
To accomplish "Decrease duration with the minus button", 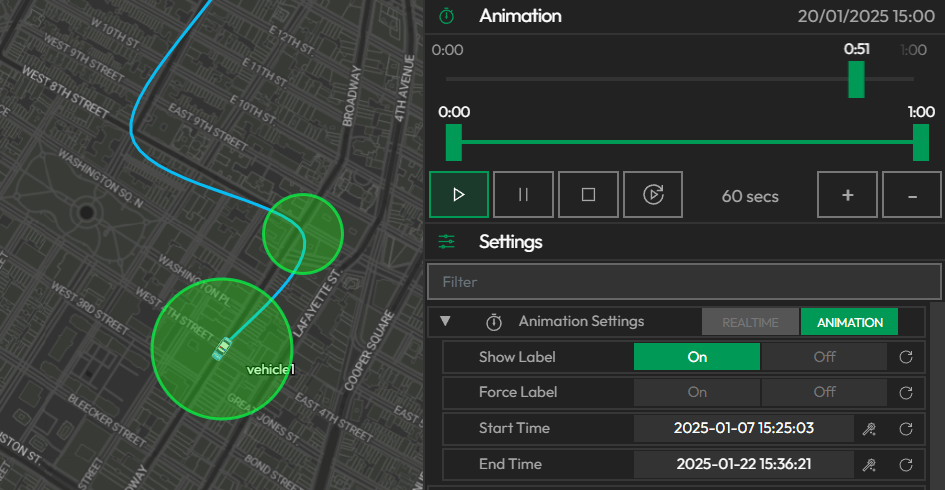I will 912,195.
